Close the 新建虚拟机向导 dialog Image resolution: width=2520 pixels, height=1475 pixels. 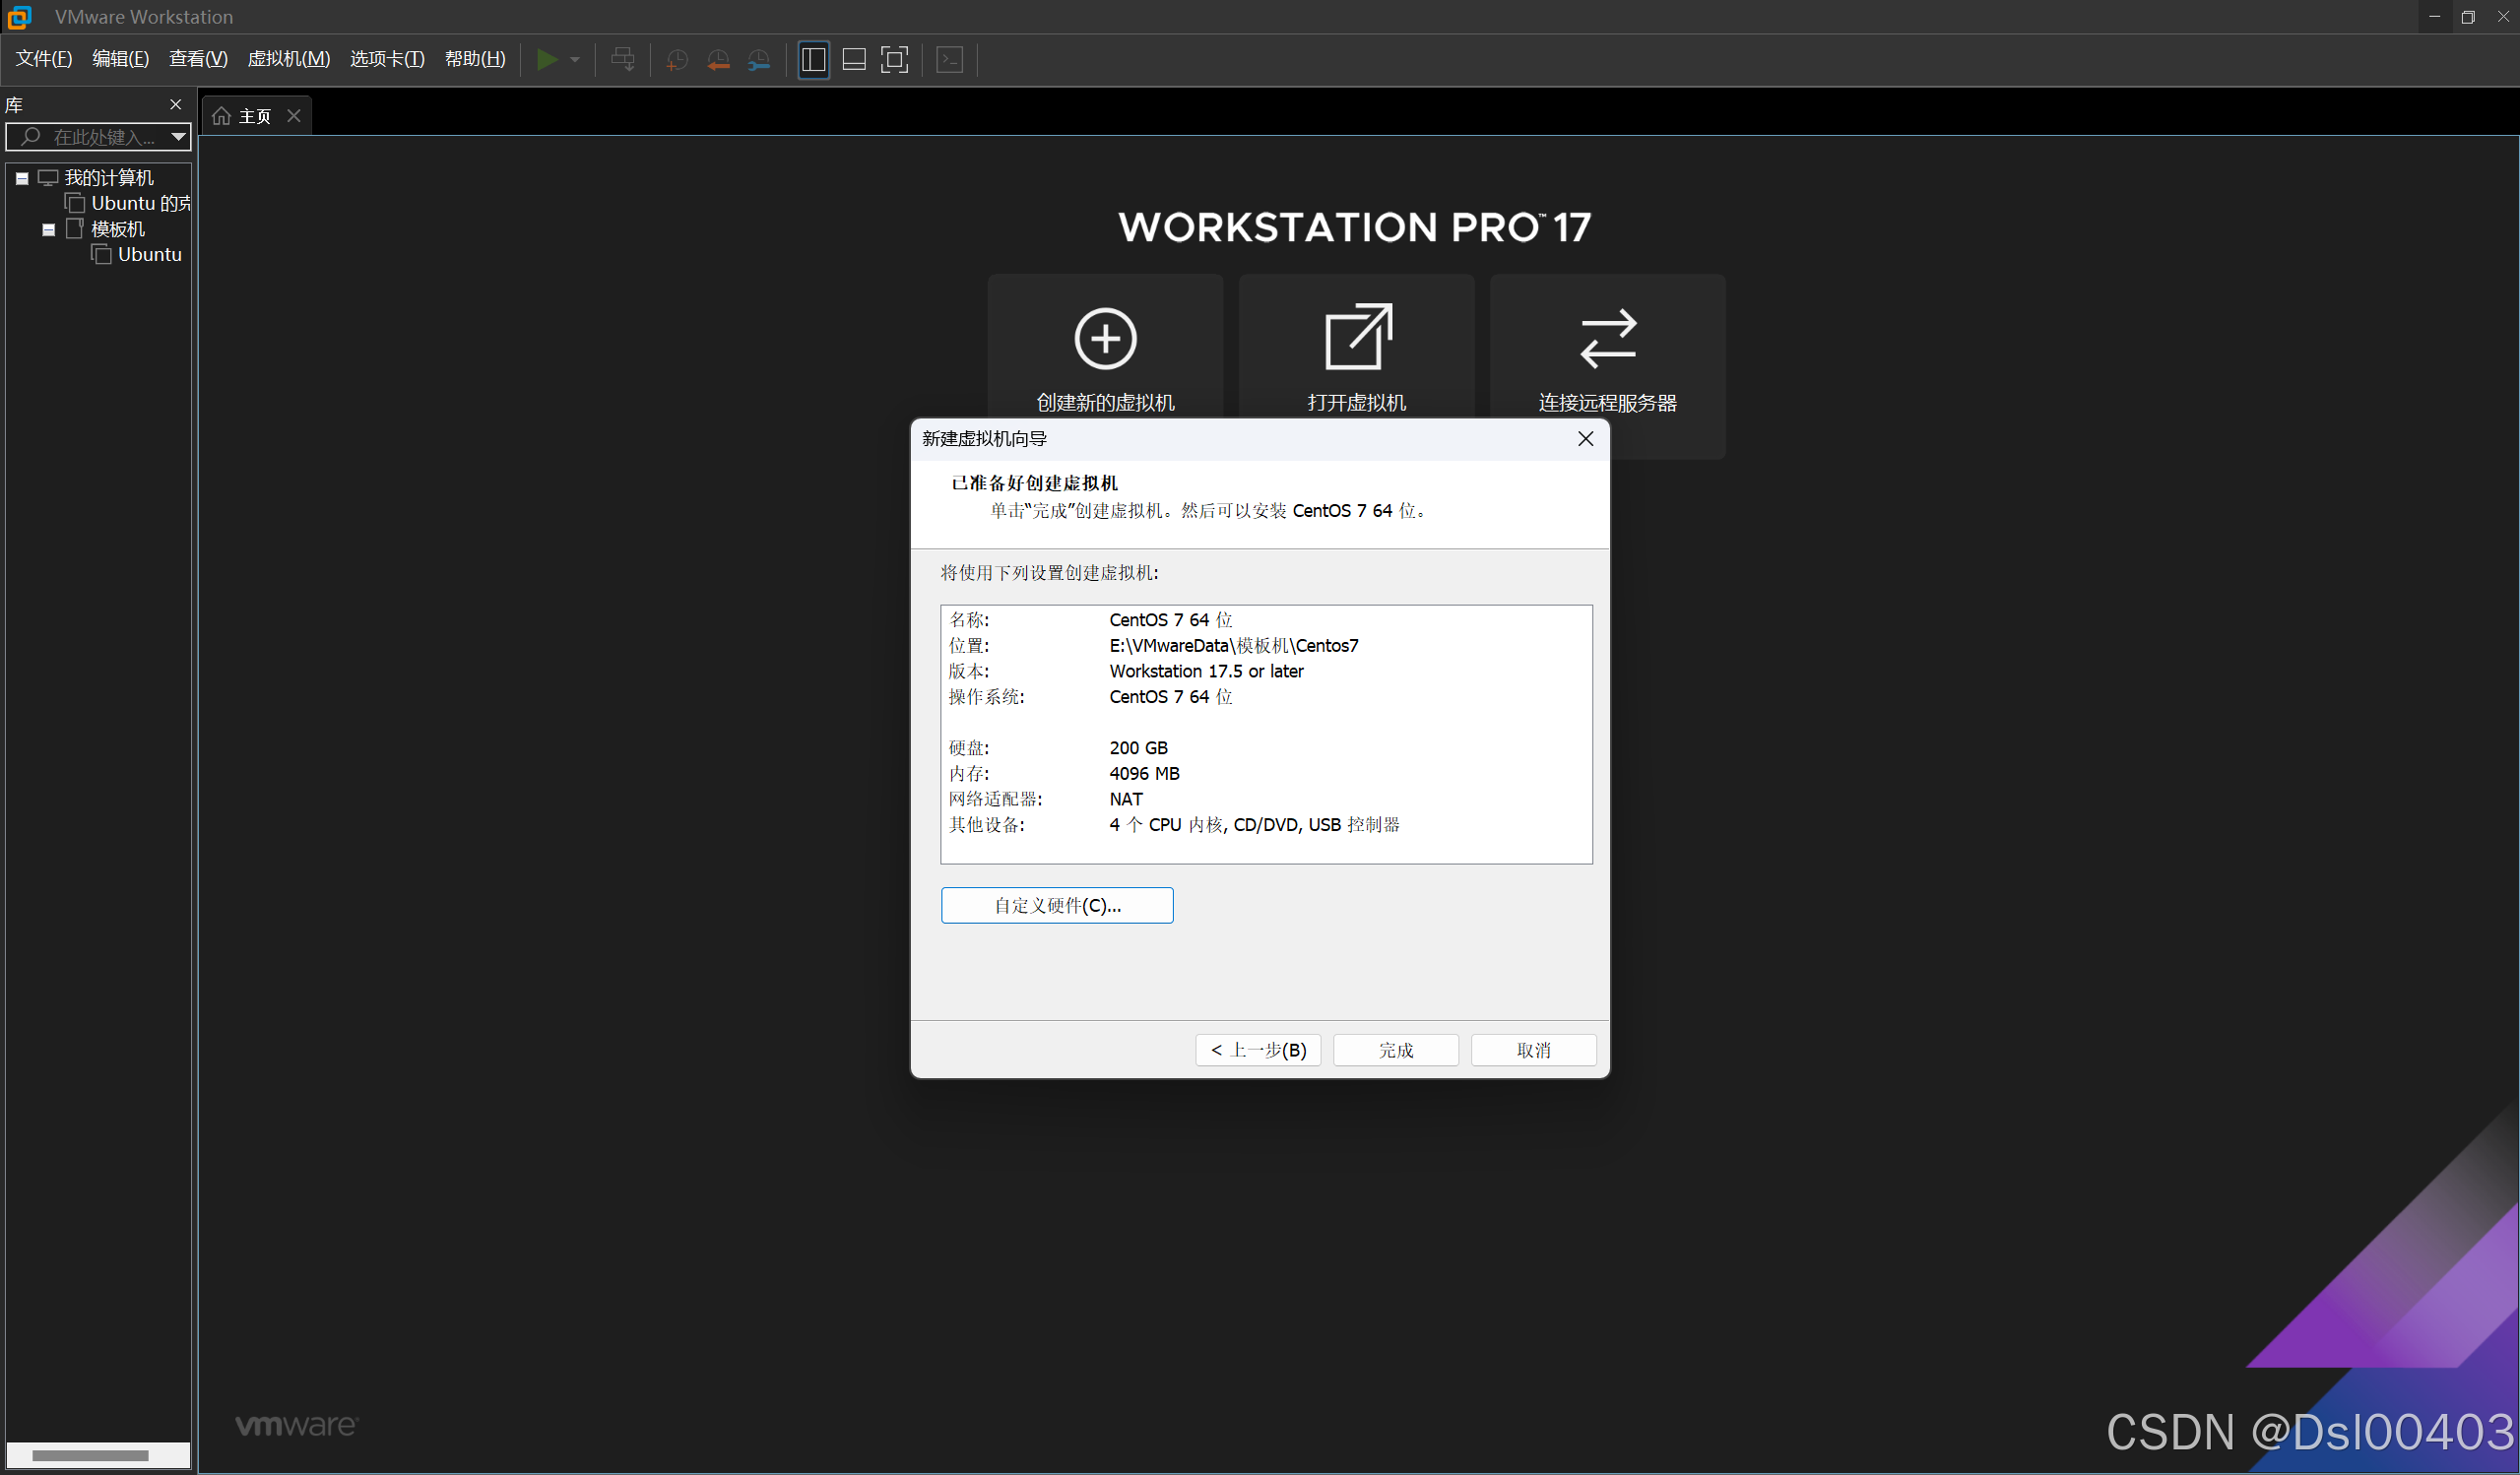(1585, 439)
